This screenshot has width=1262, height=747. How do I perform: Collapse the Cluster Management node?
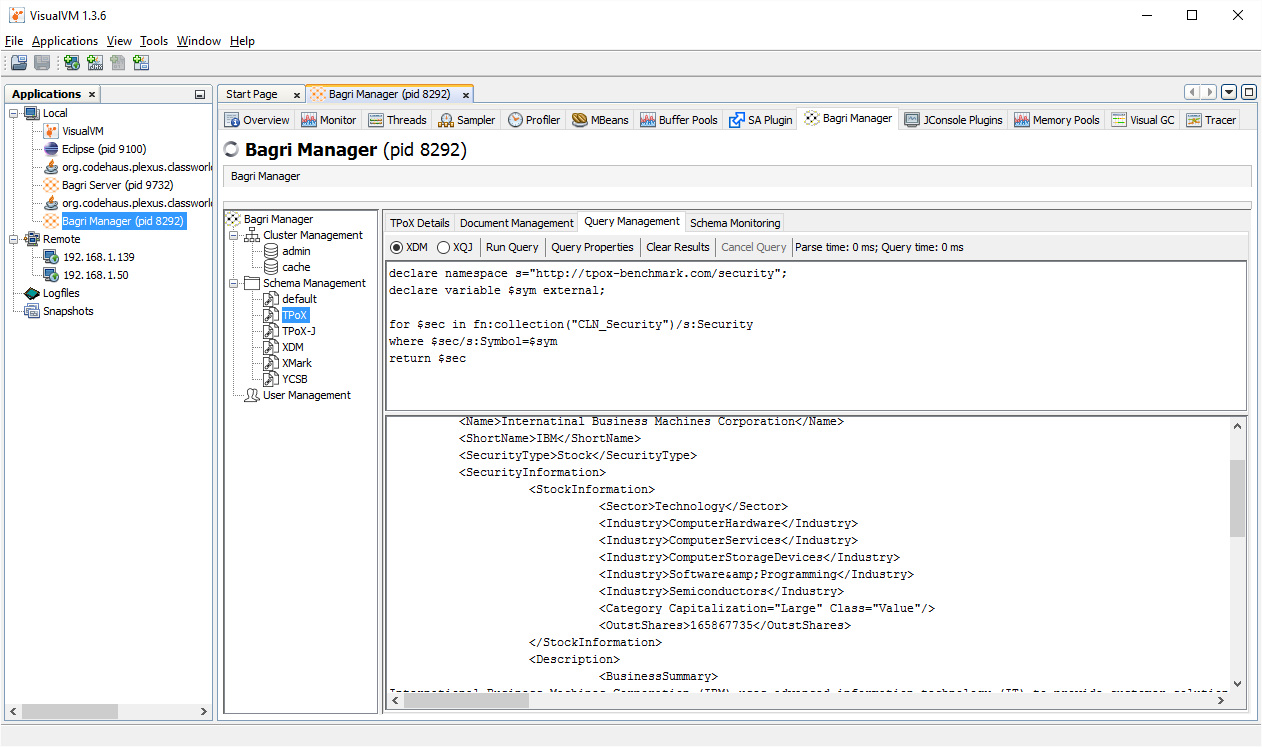pos(234,235)
